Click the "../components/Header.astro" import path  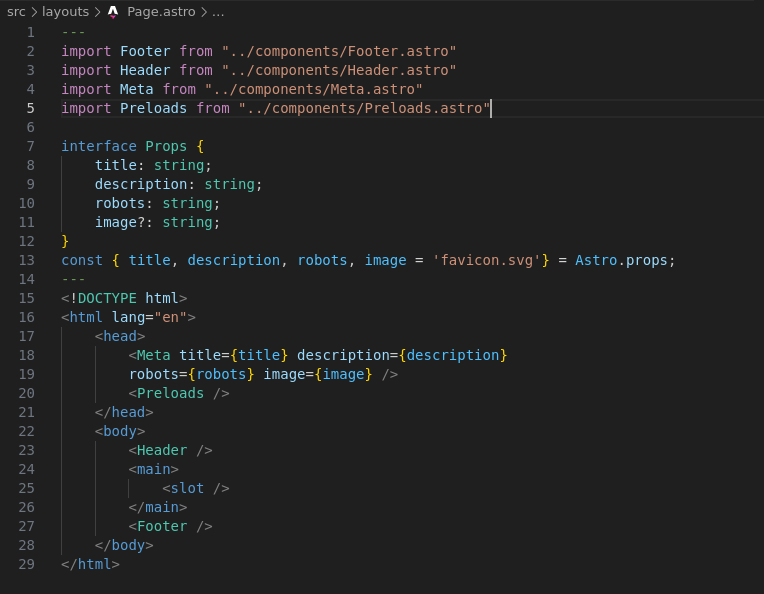pyautogui.click(x=339, y=70)
